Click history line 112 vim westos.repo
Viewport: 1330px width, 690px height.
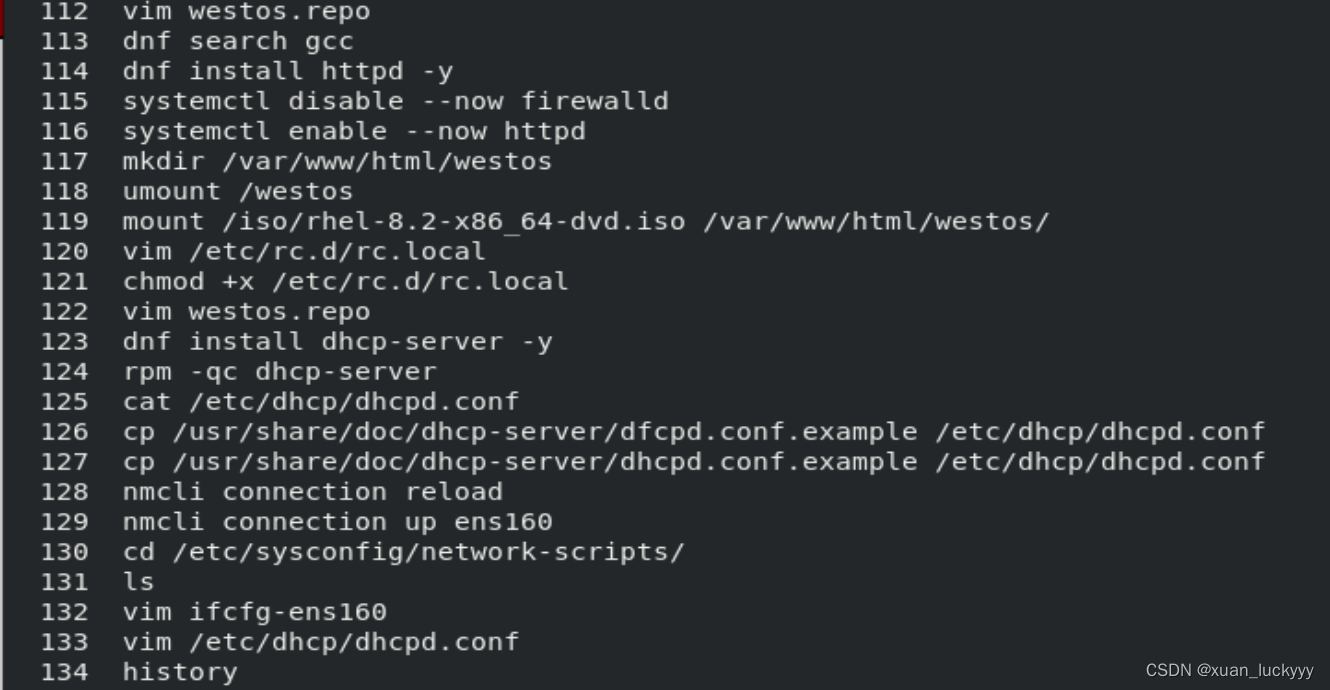[246, 12]
